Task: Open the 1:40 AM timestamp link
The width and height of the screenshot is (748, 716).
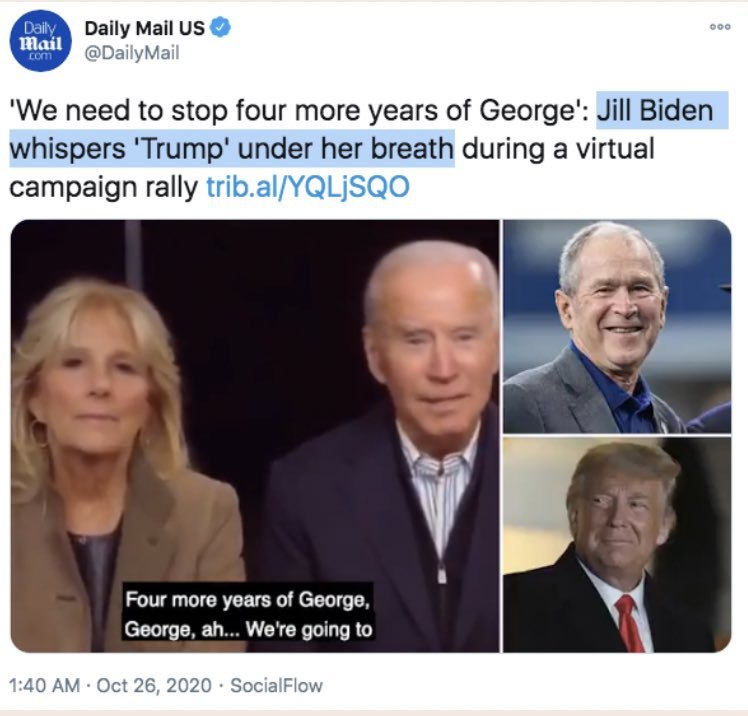Action: [x=44, y=685]
